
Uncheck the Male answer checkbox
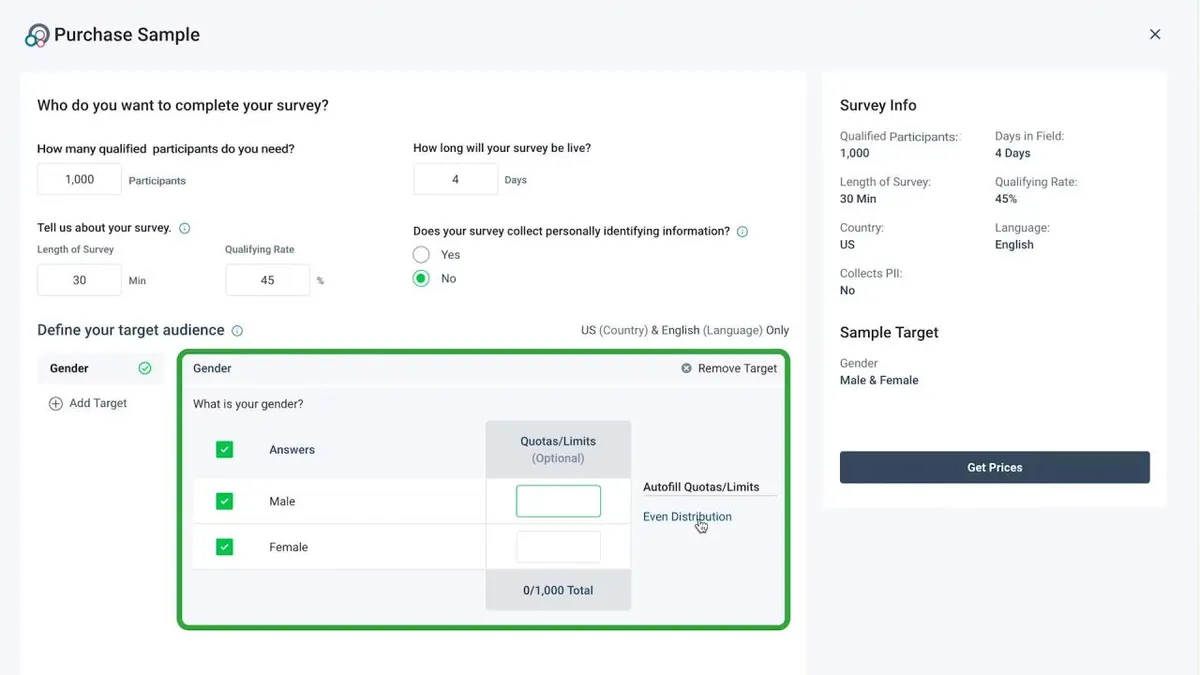224,501
